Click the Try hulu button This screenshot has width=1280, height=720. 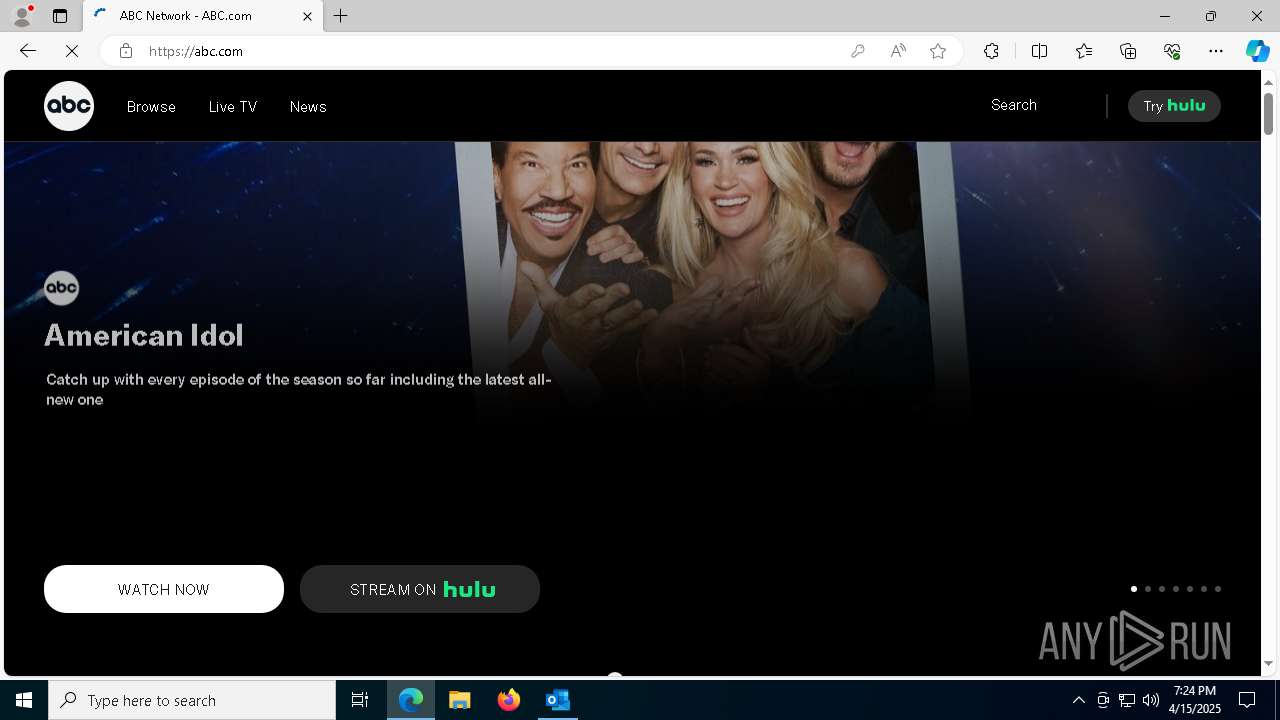(x=1174, y=106)
